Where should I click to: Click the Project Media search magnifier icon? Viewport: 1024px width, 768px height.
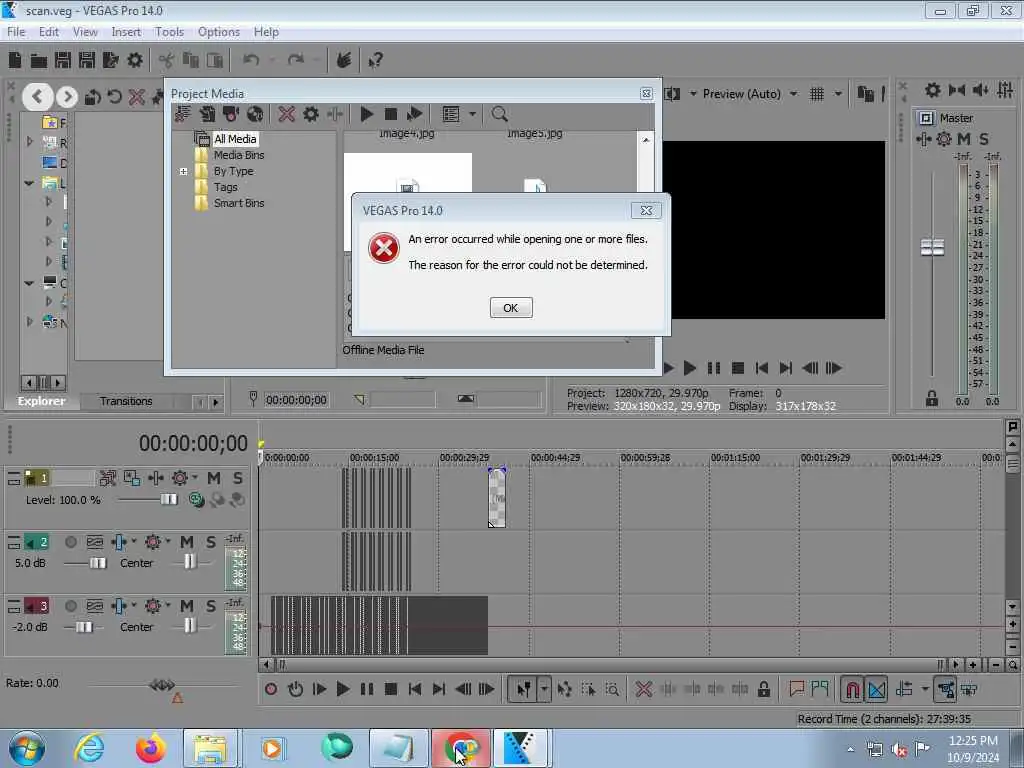click(500, 114)
